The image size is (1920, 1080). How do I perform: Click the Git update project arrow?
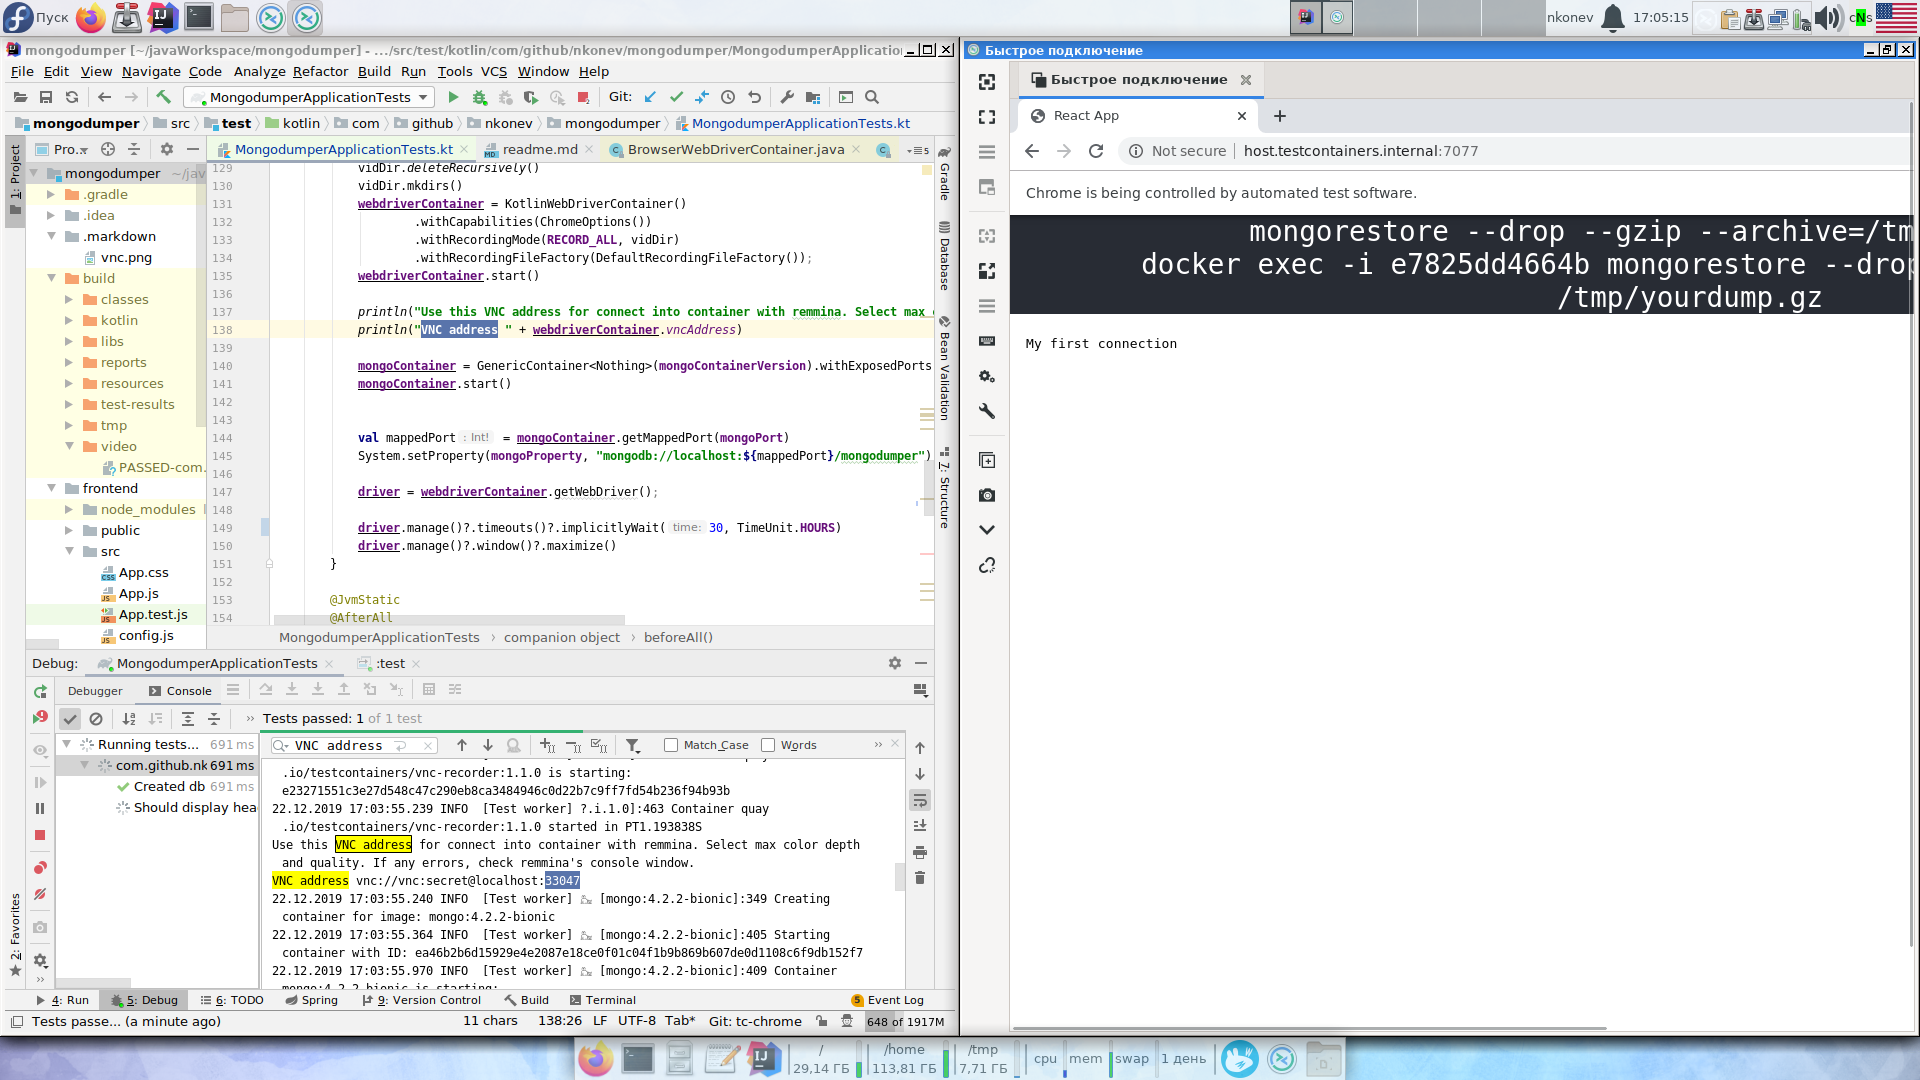click(650, 97)
